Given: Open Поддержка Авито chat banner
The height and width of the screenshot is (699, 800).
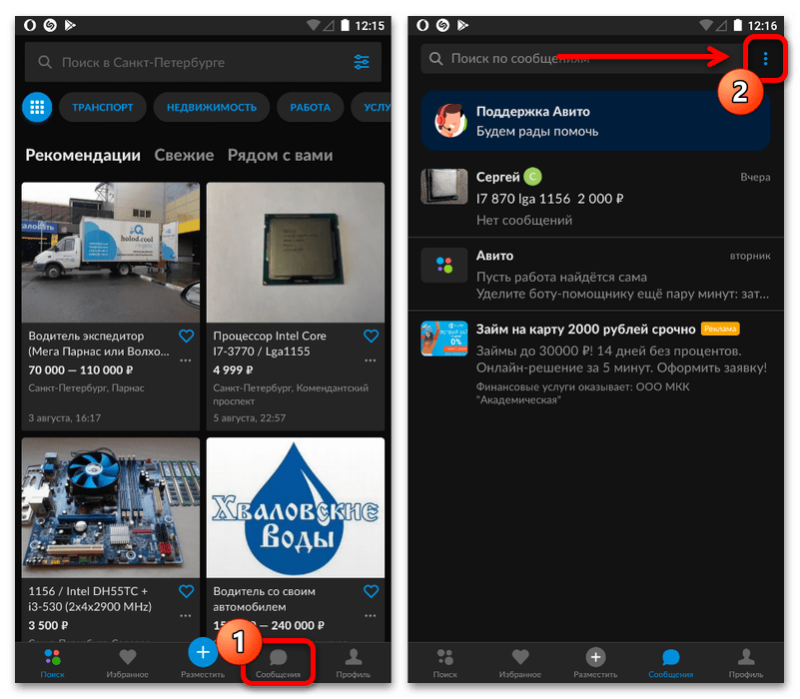Looking at the screenshot, I should pos(595,121).
